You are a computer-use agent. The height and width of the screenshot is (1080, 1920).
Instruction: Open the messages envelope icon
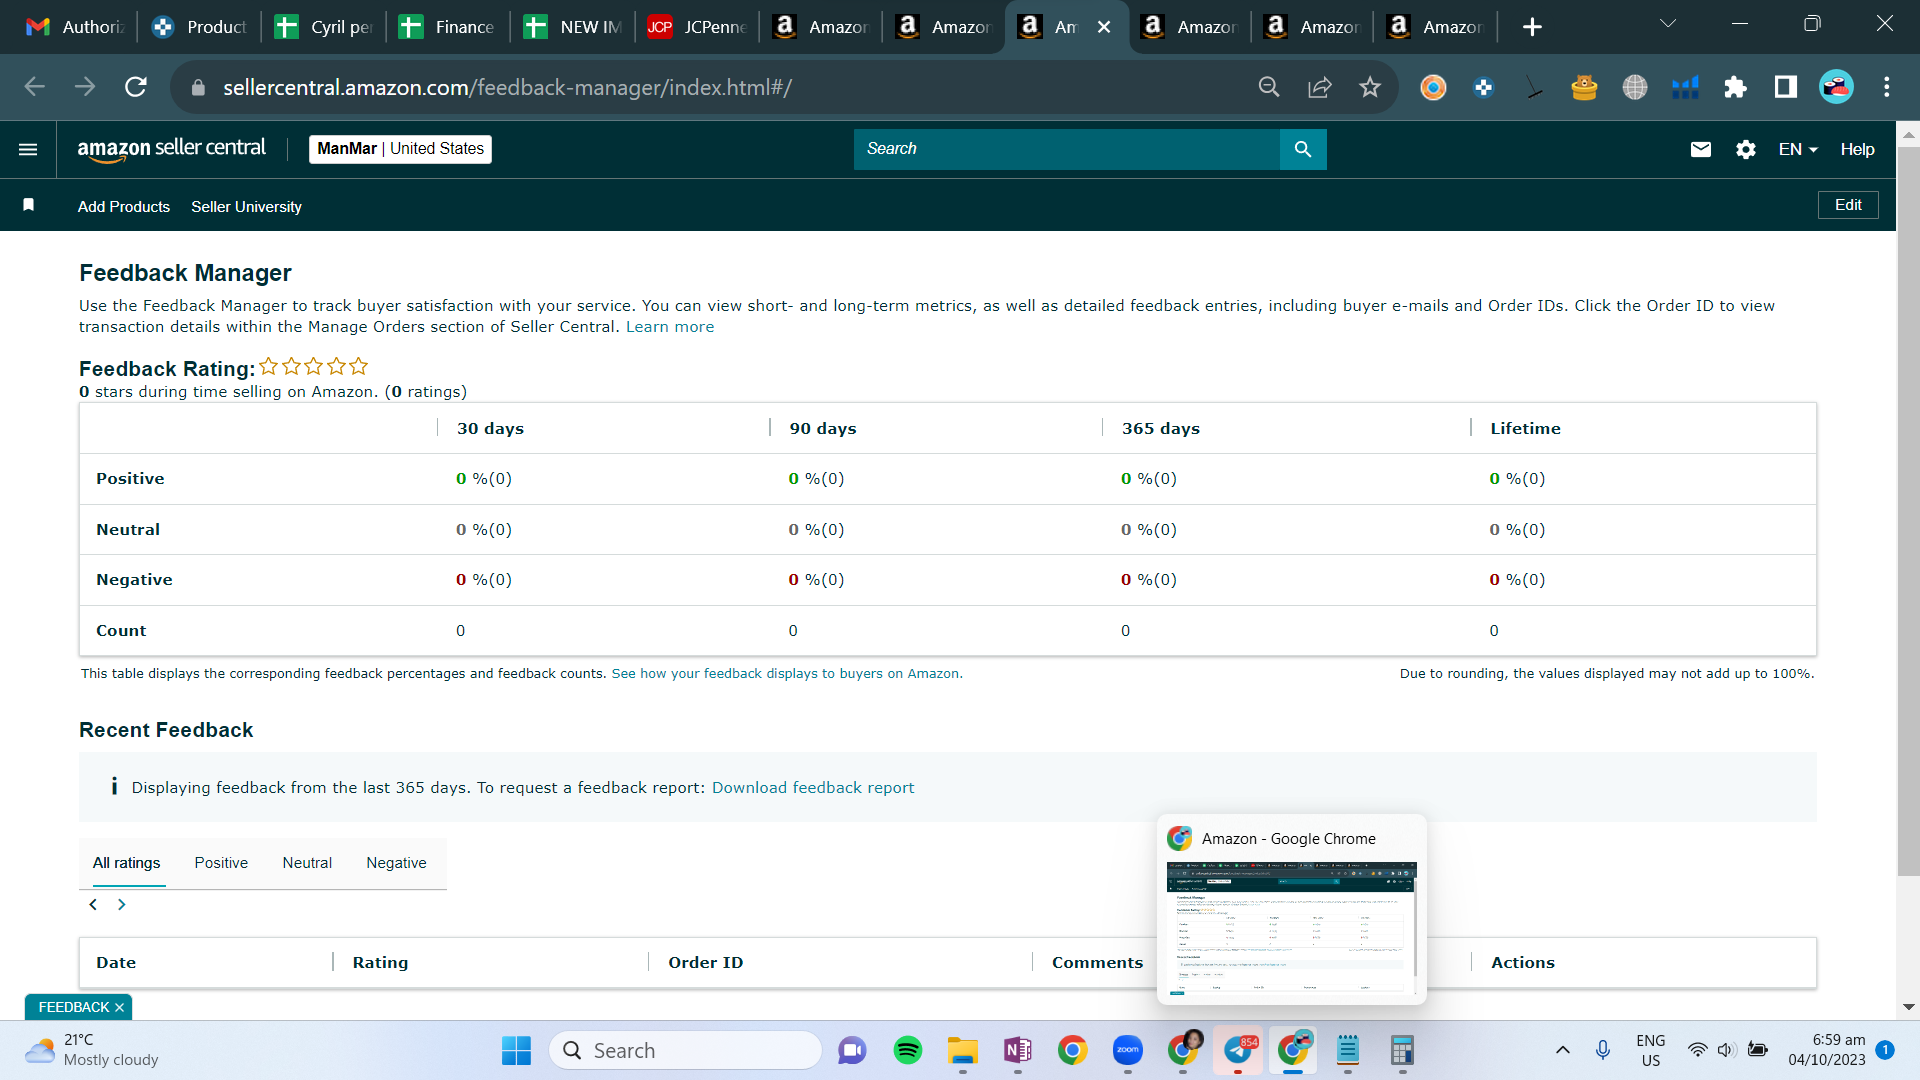pos(1701,150)
